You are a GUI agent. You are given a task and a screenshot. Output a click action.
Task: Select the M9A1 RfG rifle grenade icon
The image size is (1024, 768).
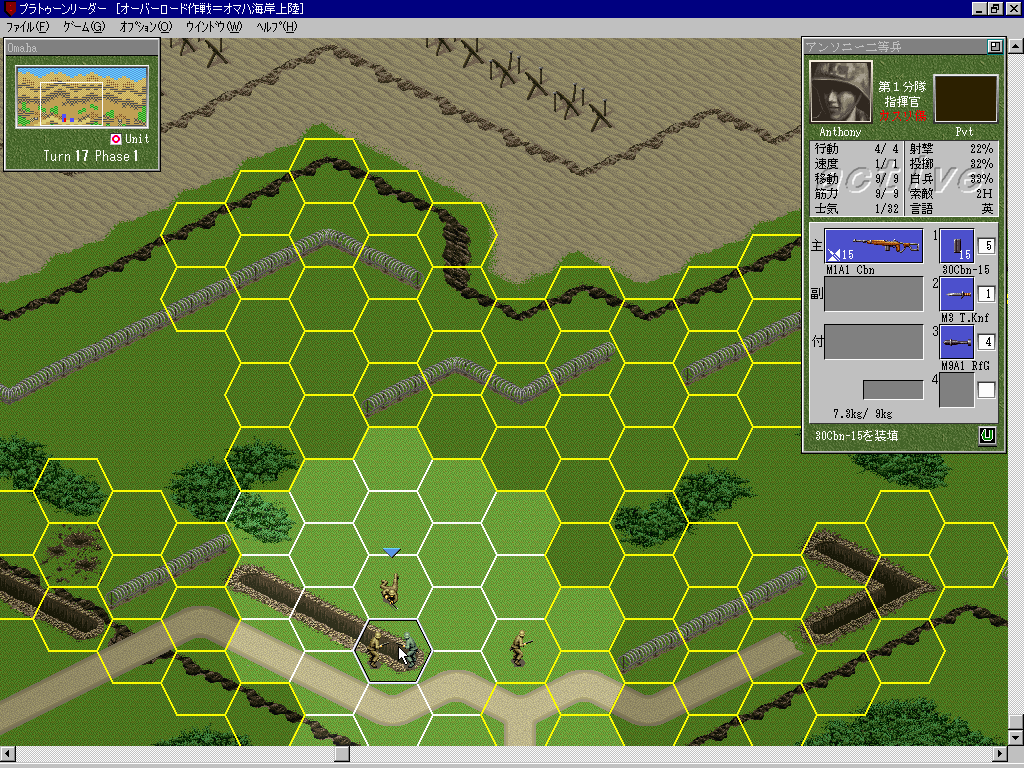[957, 342]
